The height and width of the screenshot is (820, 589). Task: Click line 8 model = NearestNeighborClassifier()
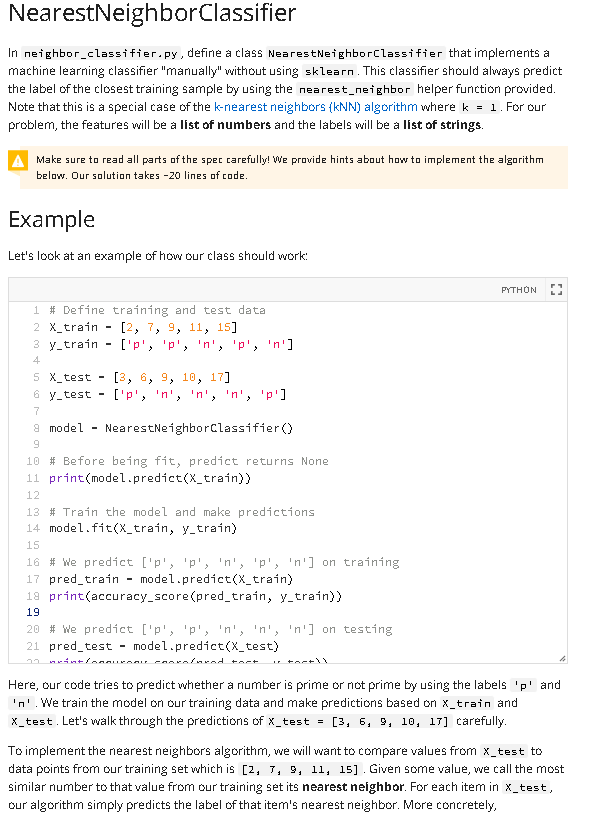[171, 428]
